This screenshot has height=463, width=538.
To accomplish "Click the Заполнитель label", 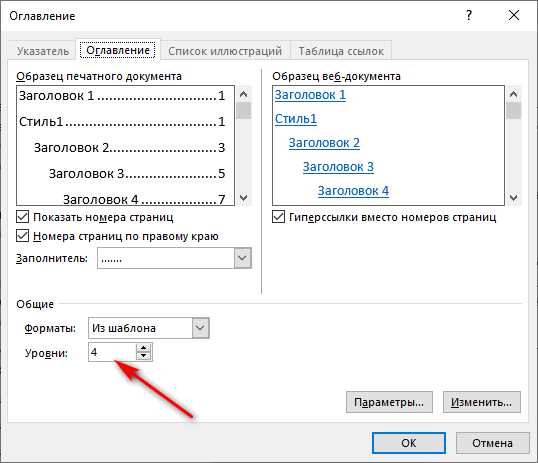I will (x=52, y=258).
